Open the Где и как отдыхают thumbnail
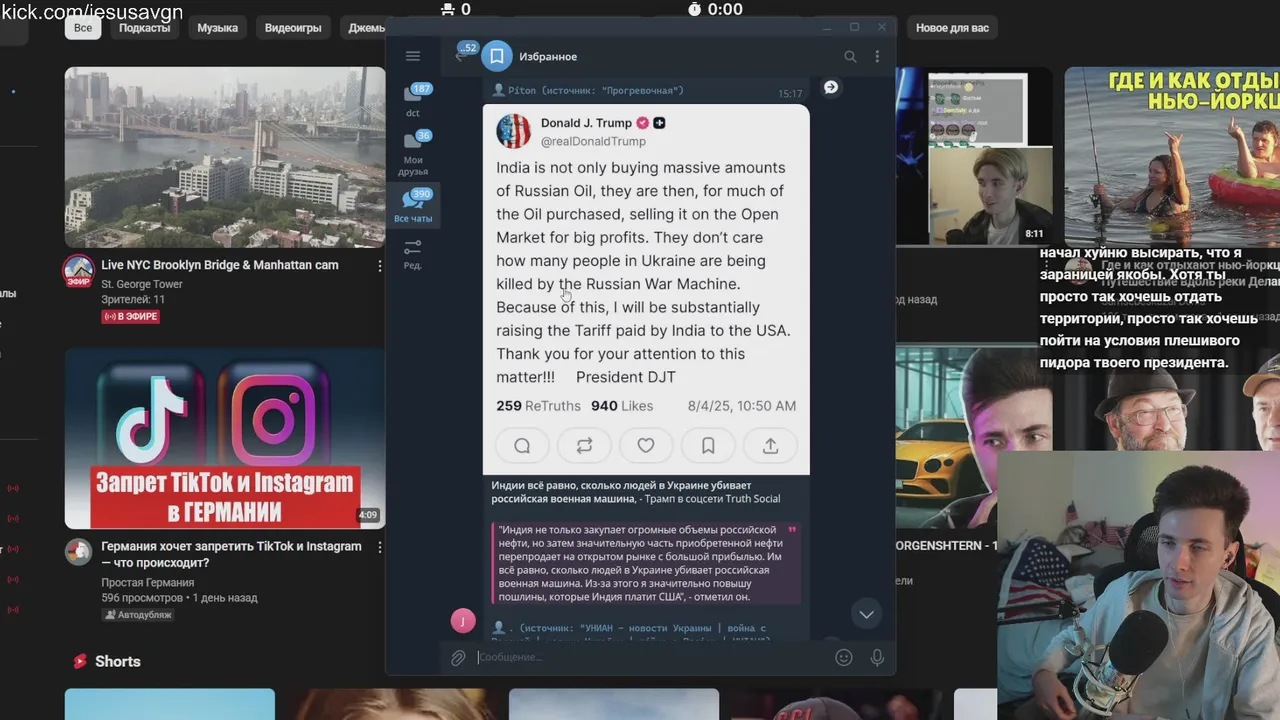The image size is (1280, 720). tap(1172, 157)
